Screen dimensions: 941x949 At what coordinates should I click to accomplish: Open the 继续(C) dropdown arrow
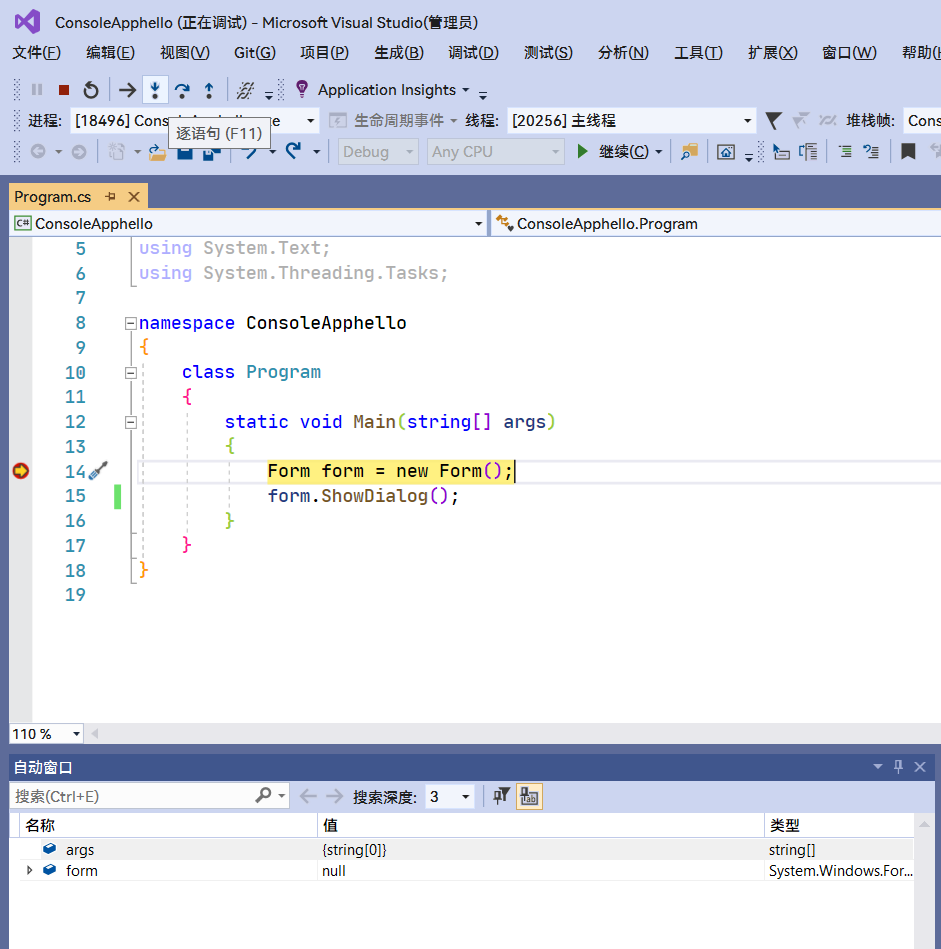(x=658, y=151)
